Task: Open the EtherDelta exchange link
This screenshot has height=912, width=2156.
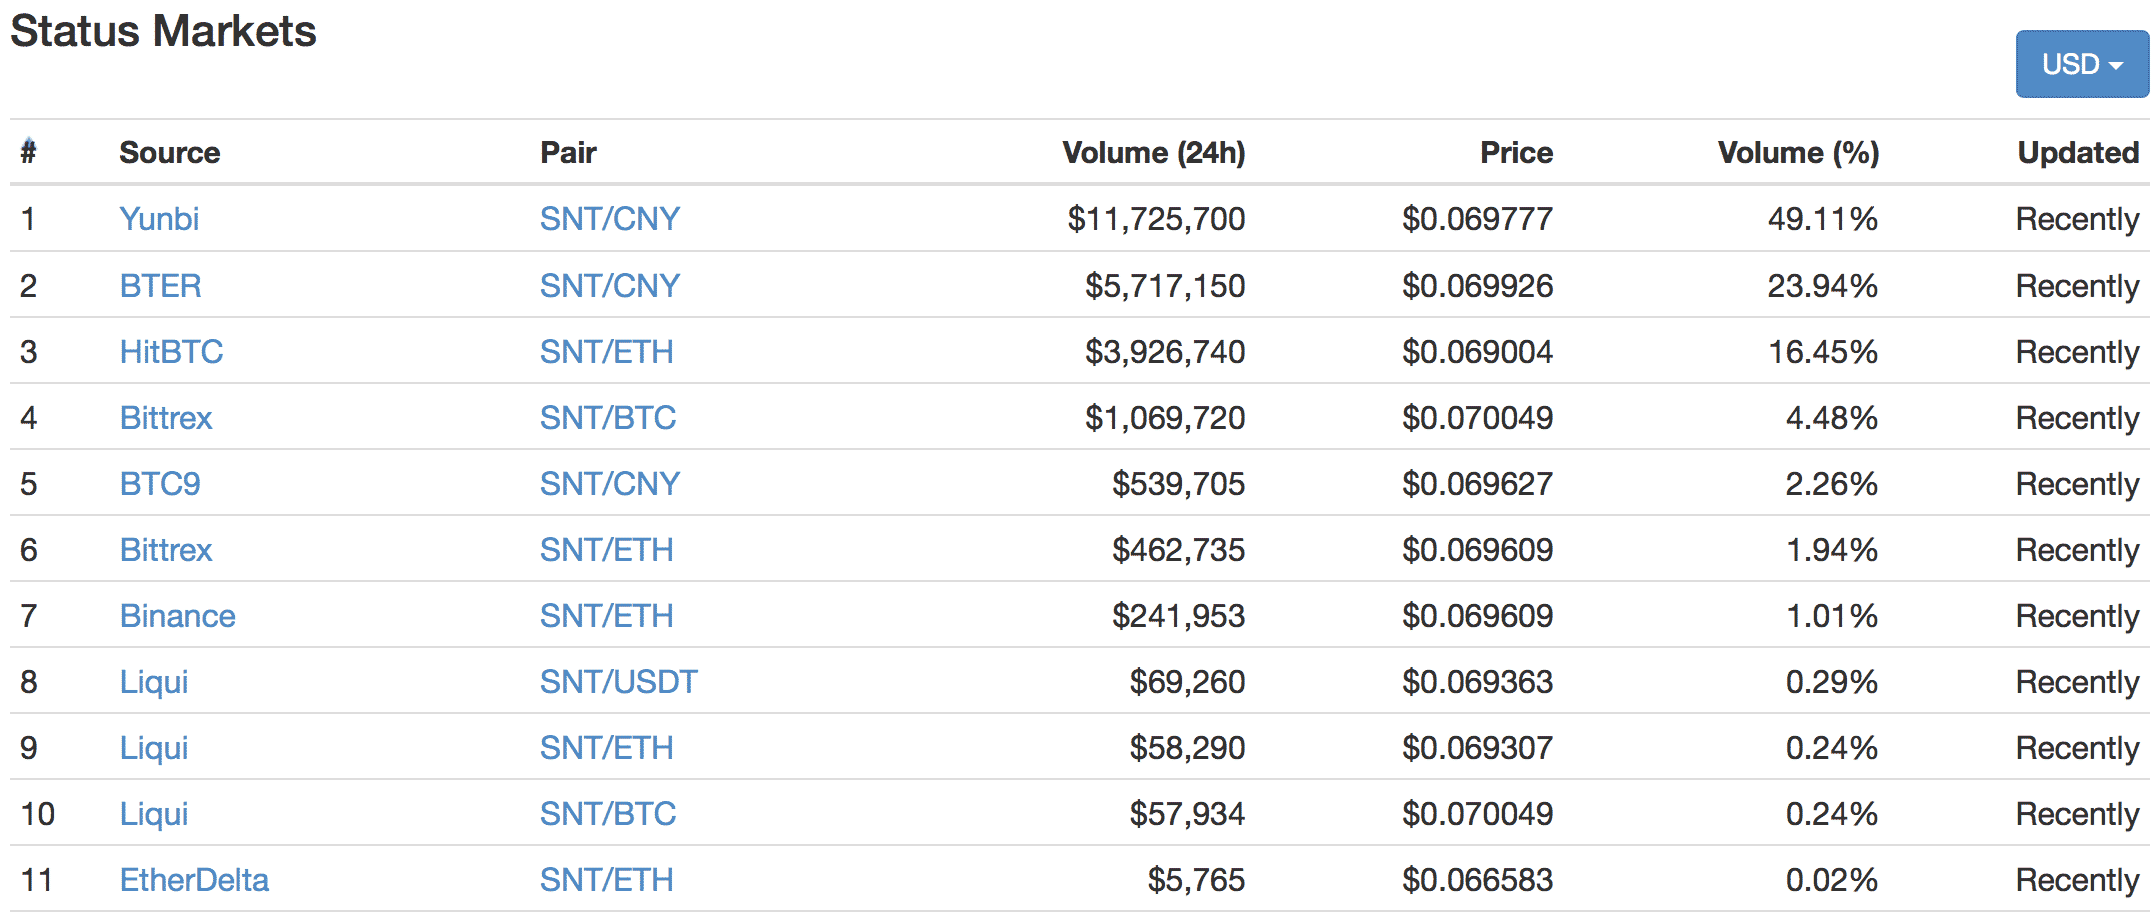Action: (194, 879)
